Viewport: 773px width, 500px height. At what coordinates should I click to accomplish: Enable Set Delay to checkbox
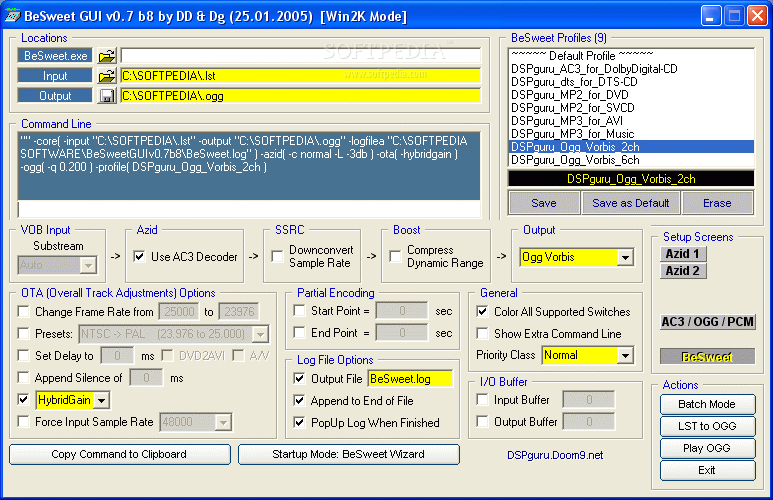click(x=23, y=355)
